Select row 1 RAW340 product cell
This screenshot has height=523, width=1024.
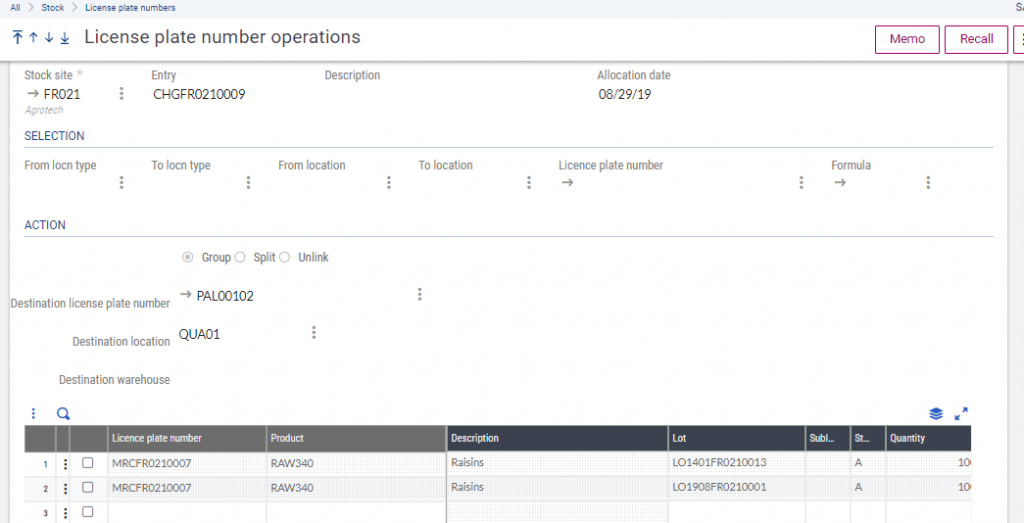(x=357, y=464)
